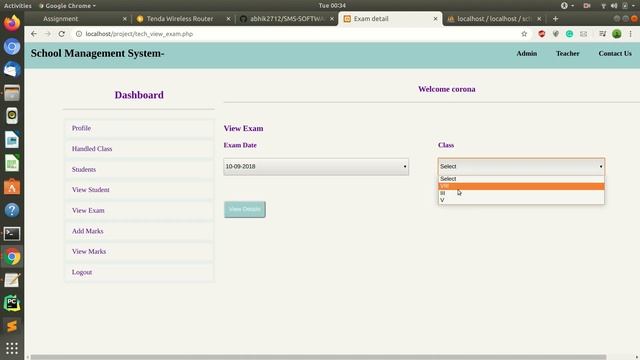Launch Chromium from the dock
Image resolution: width=640 pixels, height=360 pixels.
tap(12, 47)
